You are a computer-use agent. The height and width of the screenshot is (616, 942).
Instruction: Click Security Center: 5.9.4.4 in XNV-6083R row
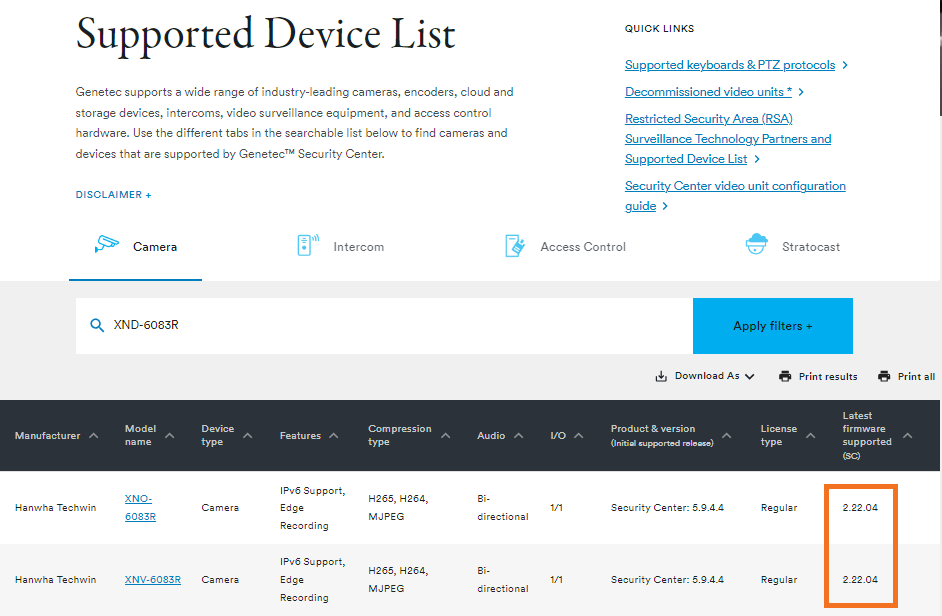point(667,579)
